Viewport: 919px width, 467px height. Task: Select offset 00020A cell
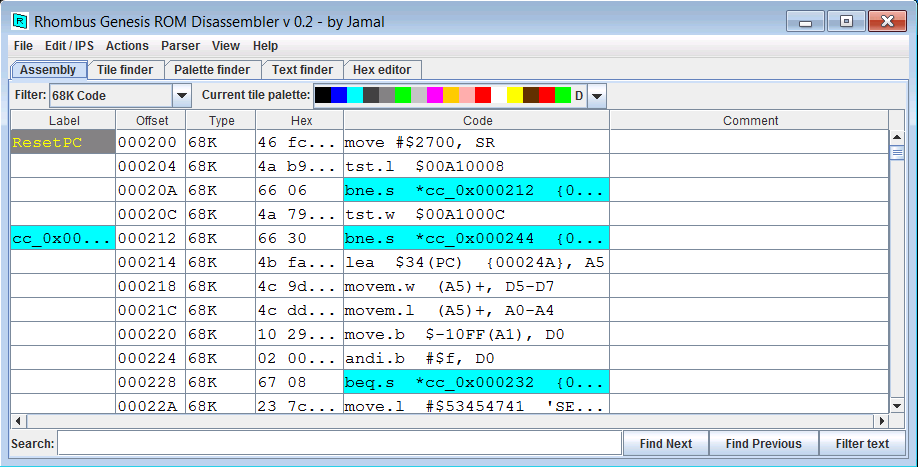pyautogui.click(x=151, y=190)
